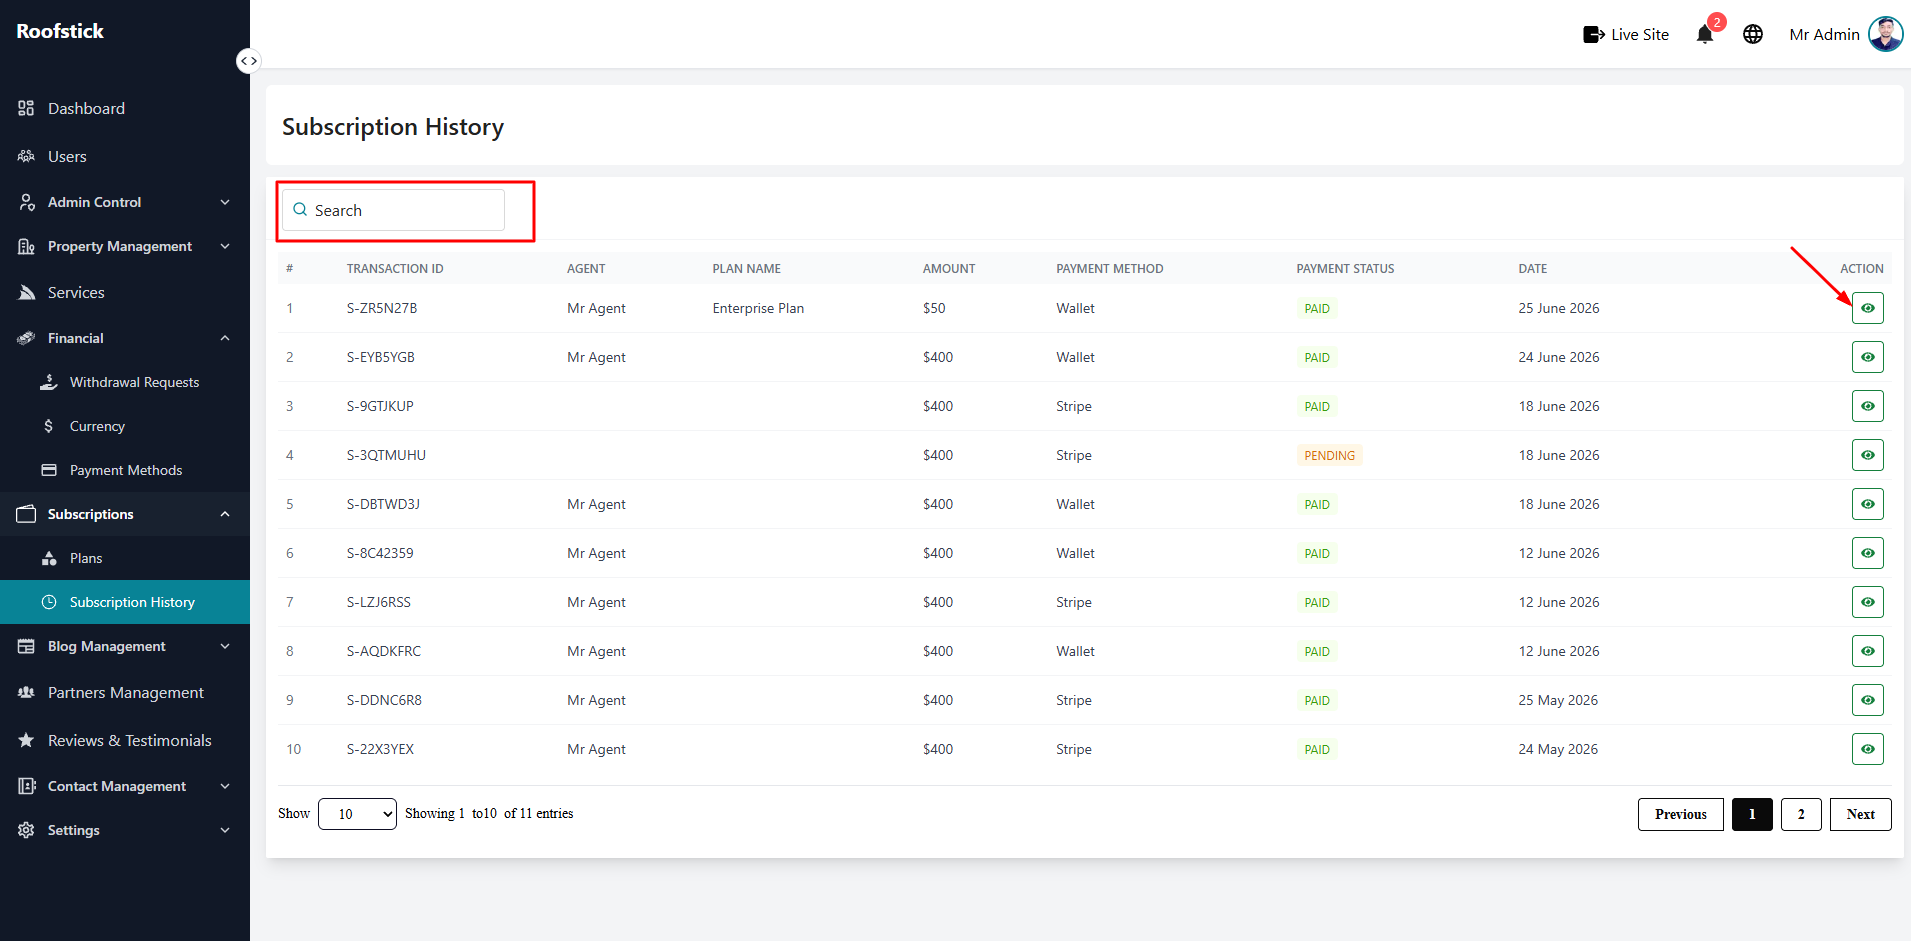View details of transaction S-ZR5N27B
The height and width of the screenshot is (941, 1911).
(1867, 308)
